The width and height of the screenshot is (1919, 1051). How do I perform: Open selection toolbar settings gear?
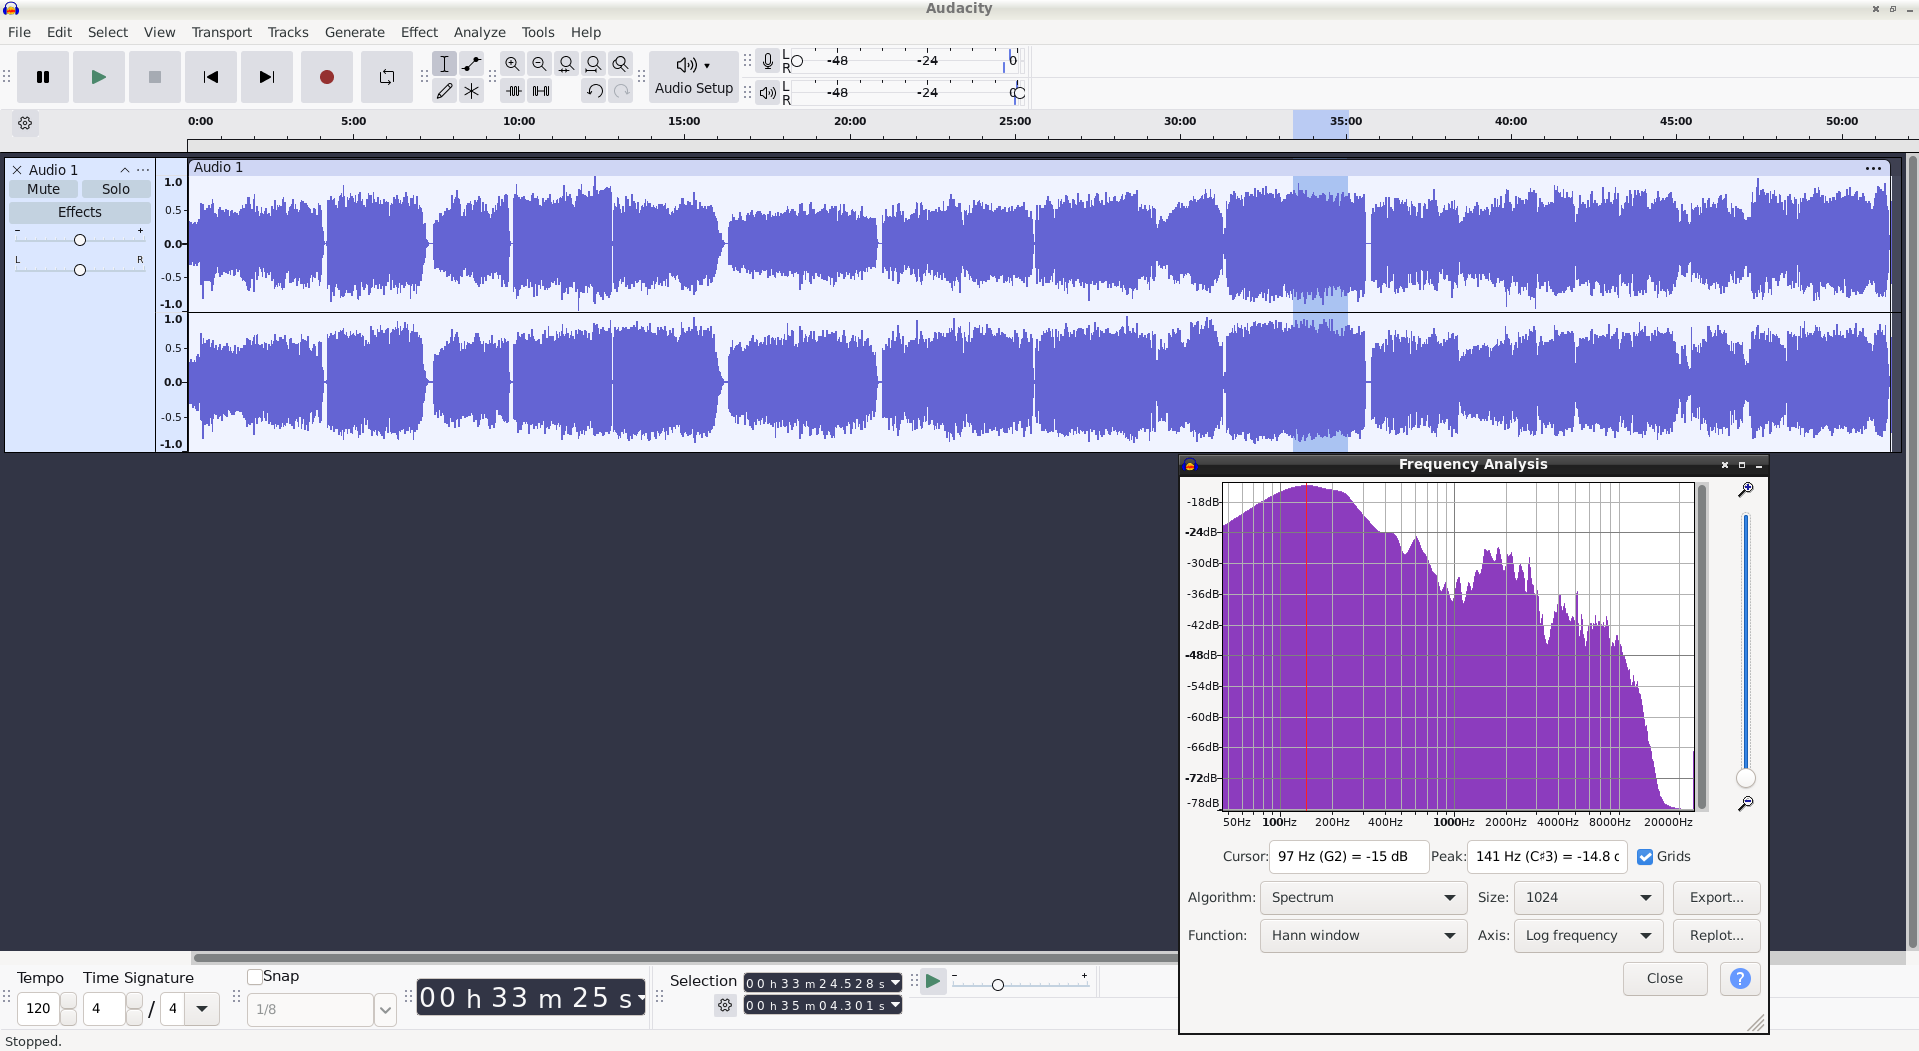(725, 1005)
